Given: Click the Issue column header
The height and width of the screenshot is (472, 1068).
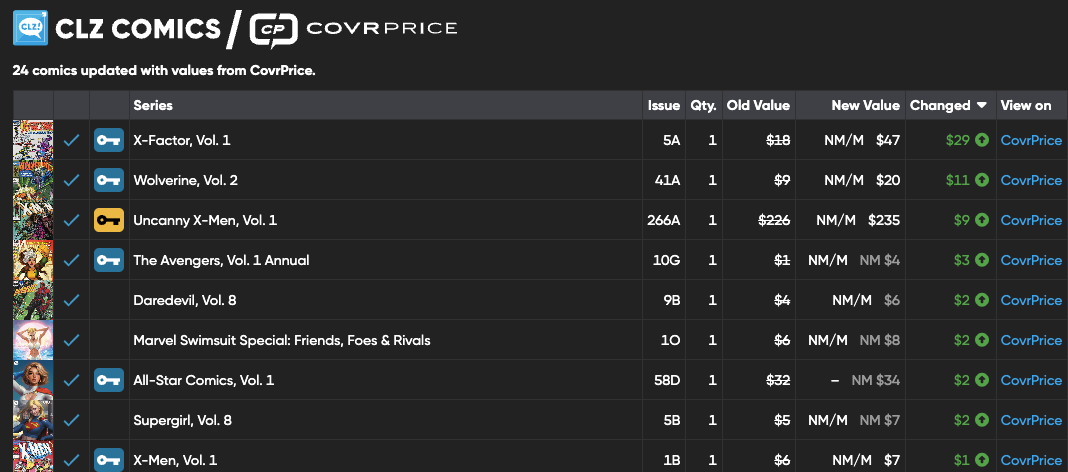Looking at the screenshot, I should [x=663, y=106].
